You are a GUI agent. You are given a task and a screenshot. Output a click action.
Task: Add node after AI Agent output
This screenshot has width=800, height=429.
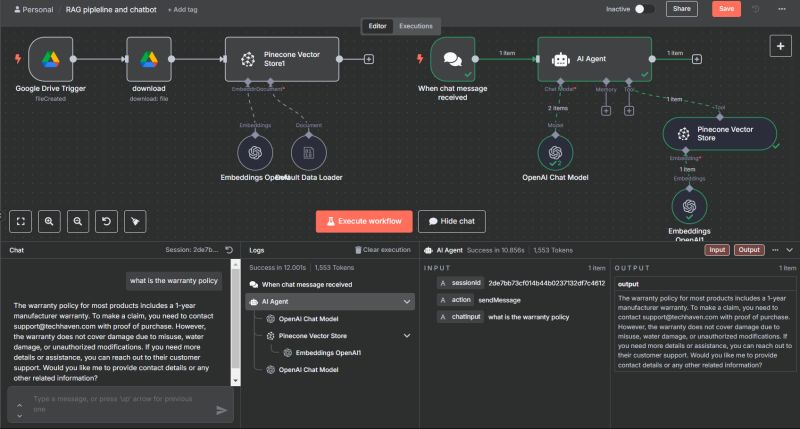coord(696,59)
